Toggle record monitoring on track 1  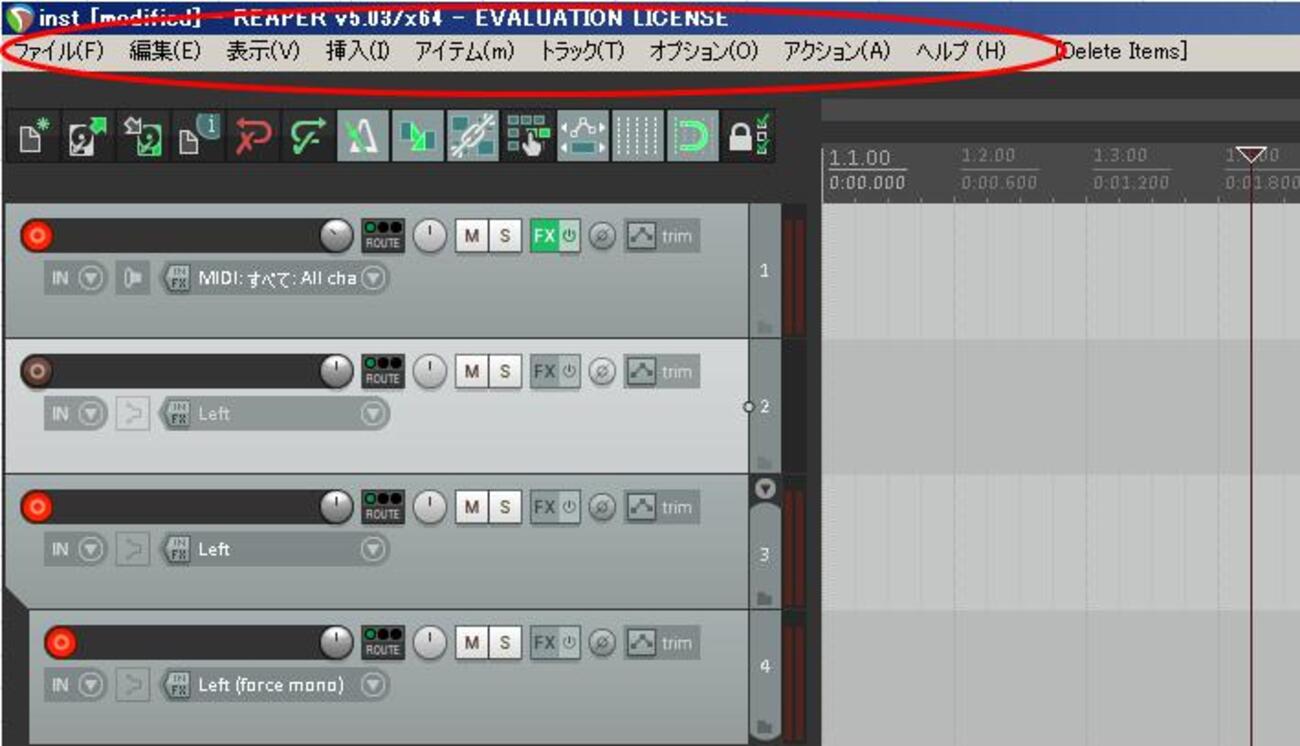[132, 279]
